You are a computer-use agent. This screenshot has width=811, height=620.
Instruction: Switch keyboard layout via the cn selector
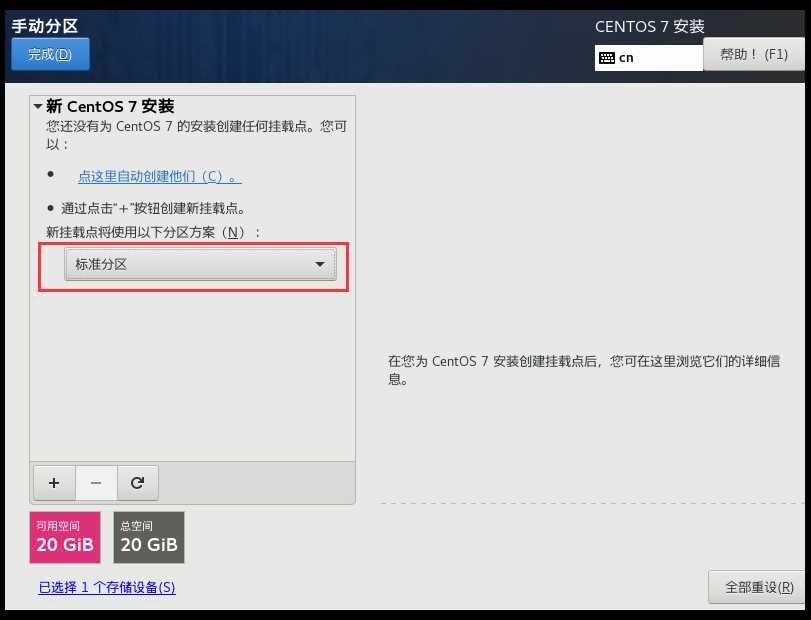[648, 58]
